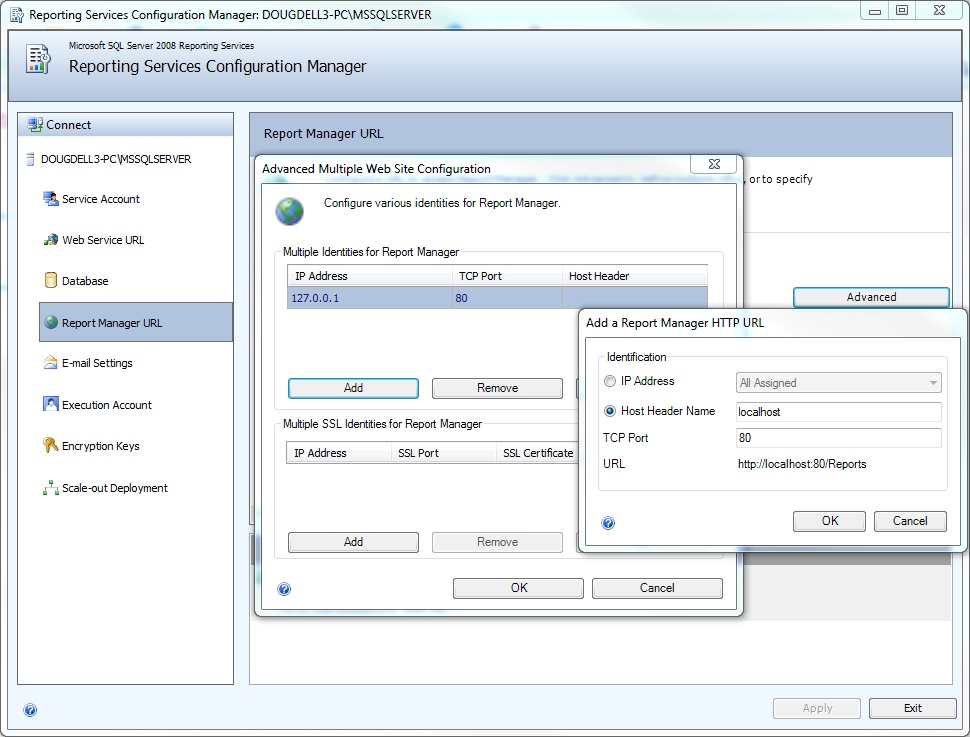
Task: Click Cancel in Advanced Multiple Web Site Configuration
Action: [657, 588]
